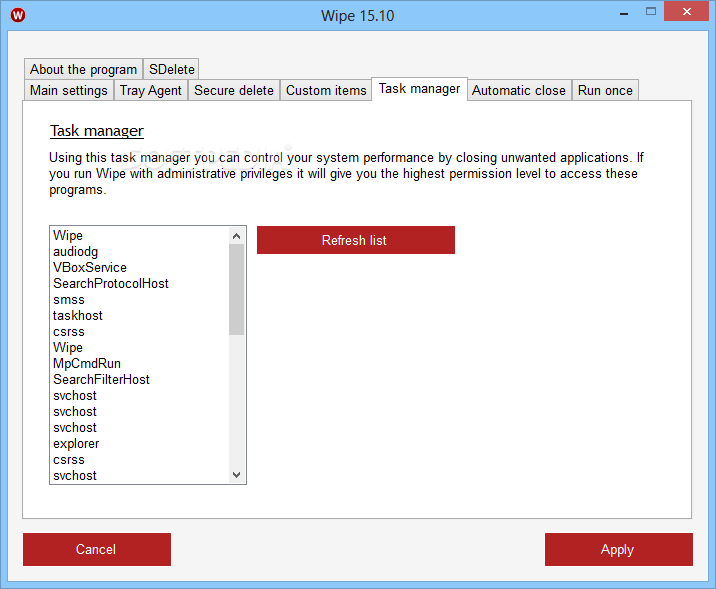
Task: Select the Secure delete tab
Action: [234, 90]
